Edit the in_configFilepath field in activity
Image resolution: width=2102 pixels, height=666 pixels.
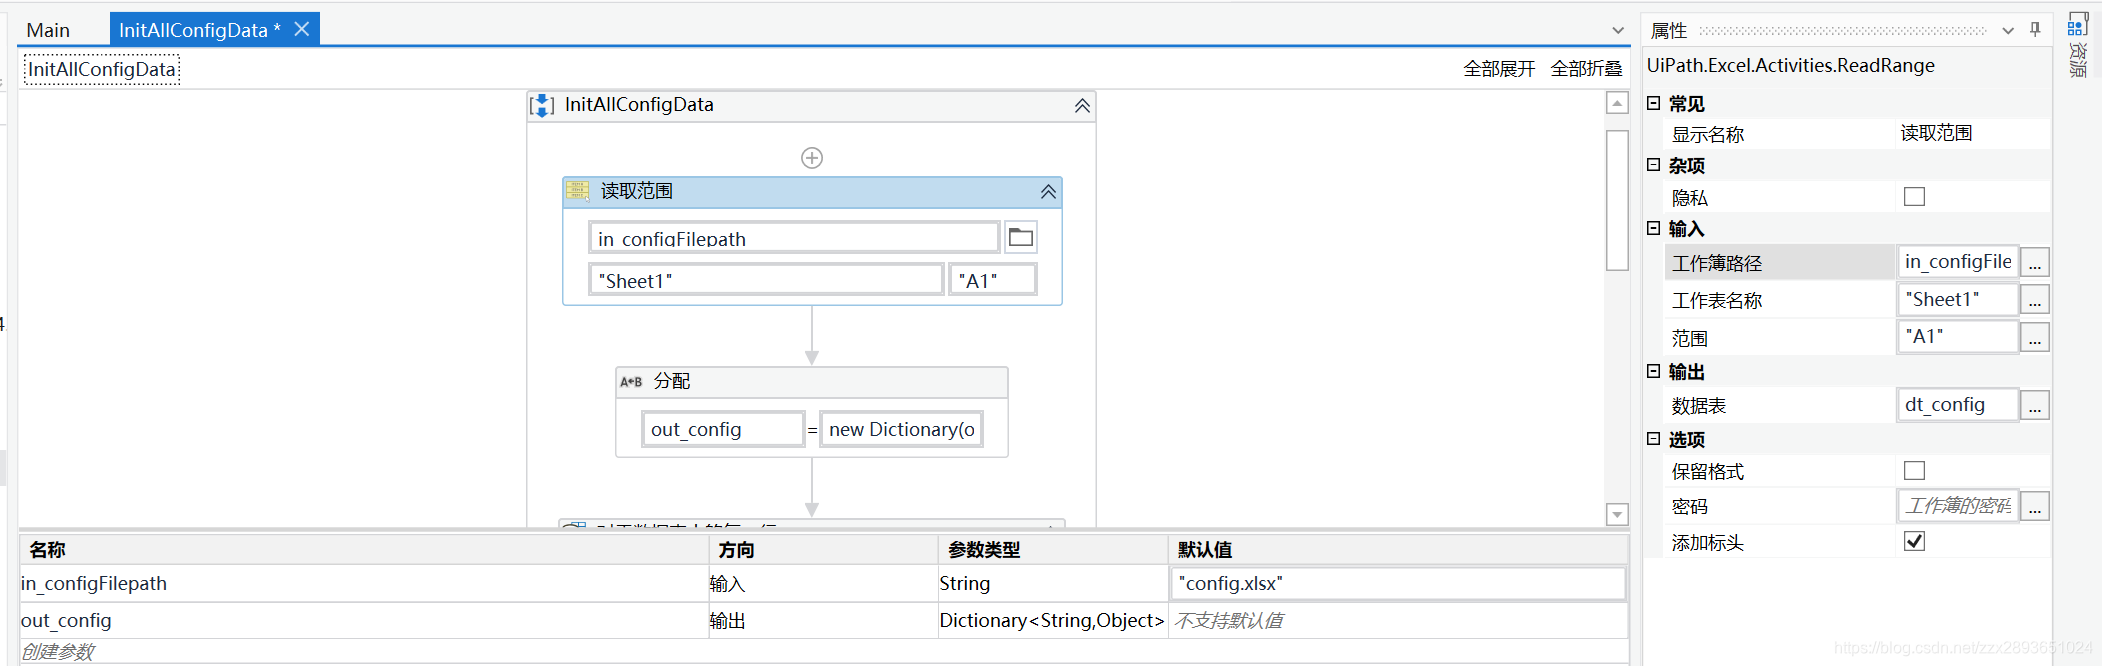coord(794,238)
